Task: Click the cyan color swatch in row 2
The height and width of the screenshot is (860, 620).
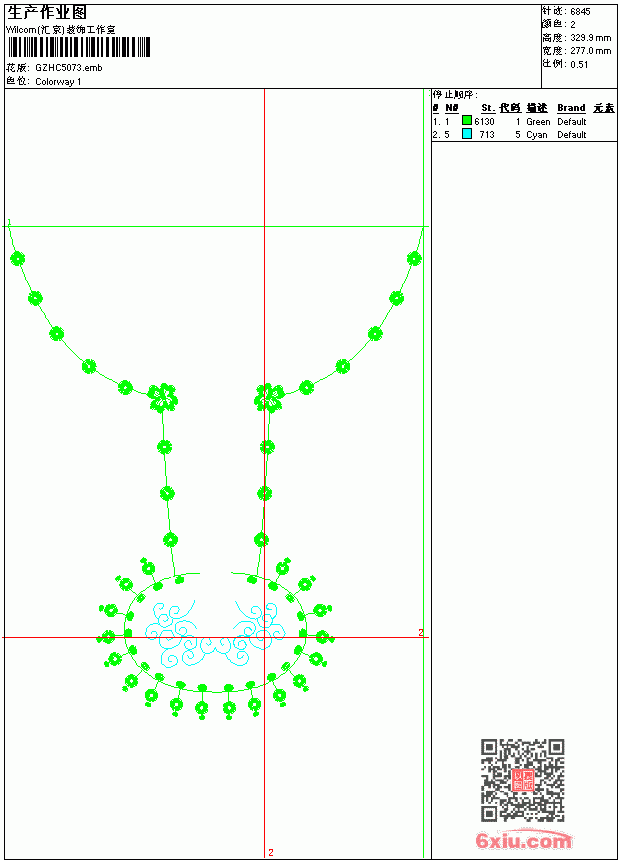Action: 467,133
